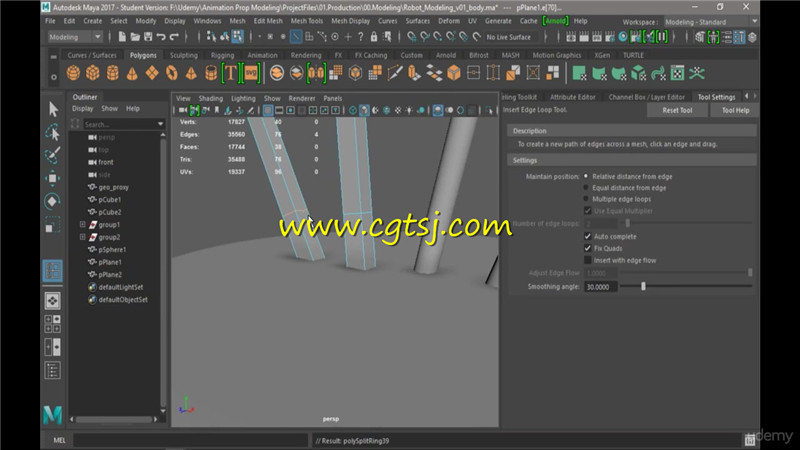This screenshot has height=450, width=800.
Task: Click the Tool Help button
Action: (x=735, y=110)
